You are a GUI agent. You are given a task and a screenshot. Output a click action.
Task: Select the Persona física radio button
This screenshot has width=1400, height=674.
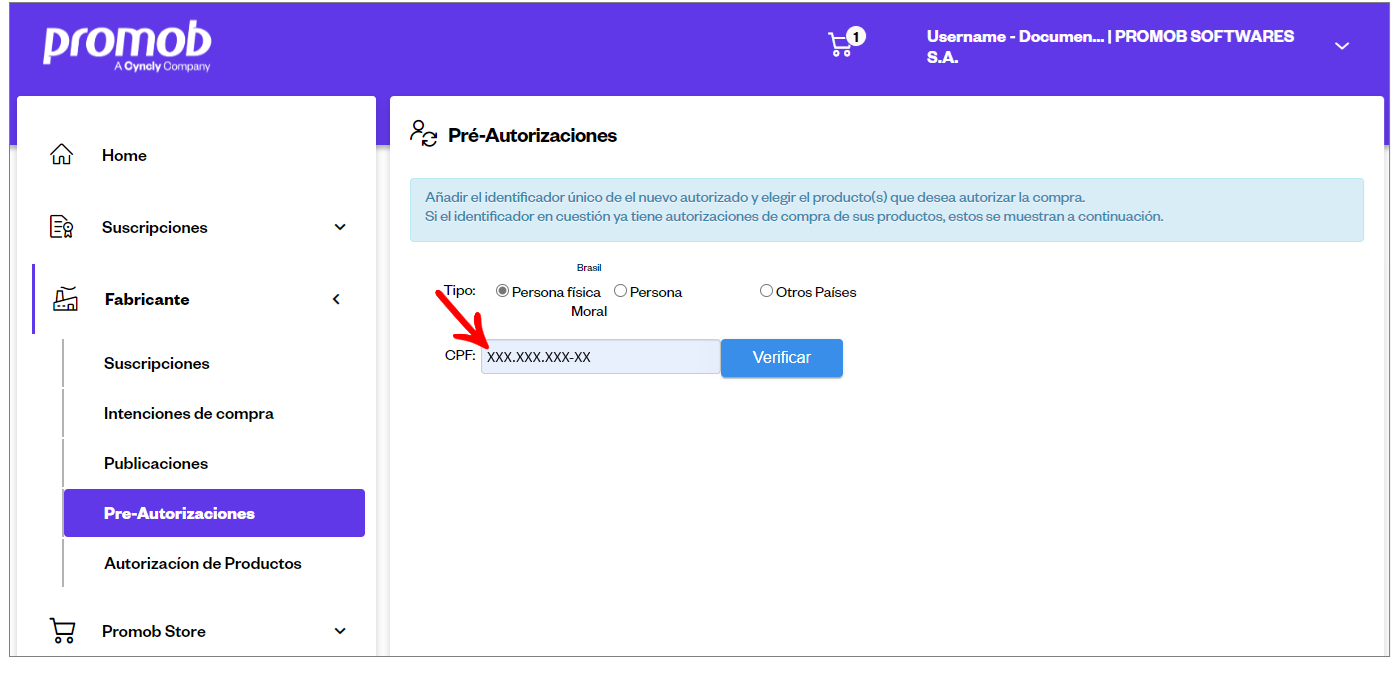click(502, 291)
